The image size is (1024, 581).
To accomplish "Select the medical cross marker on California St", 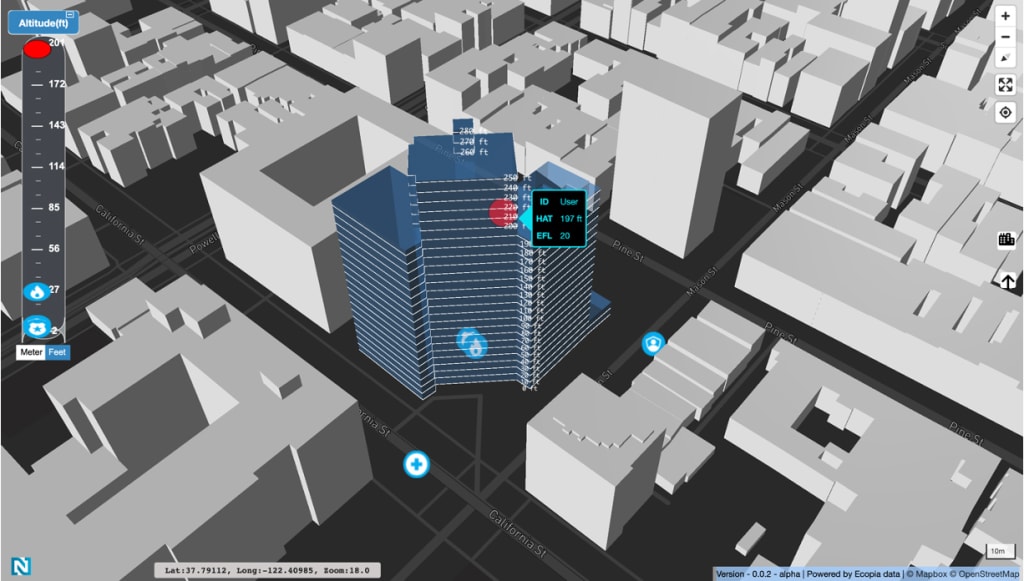I will point(417,464).
